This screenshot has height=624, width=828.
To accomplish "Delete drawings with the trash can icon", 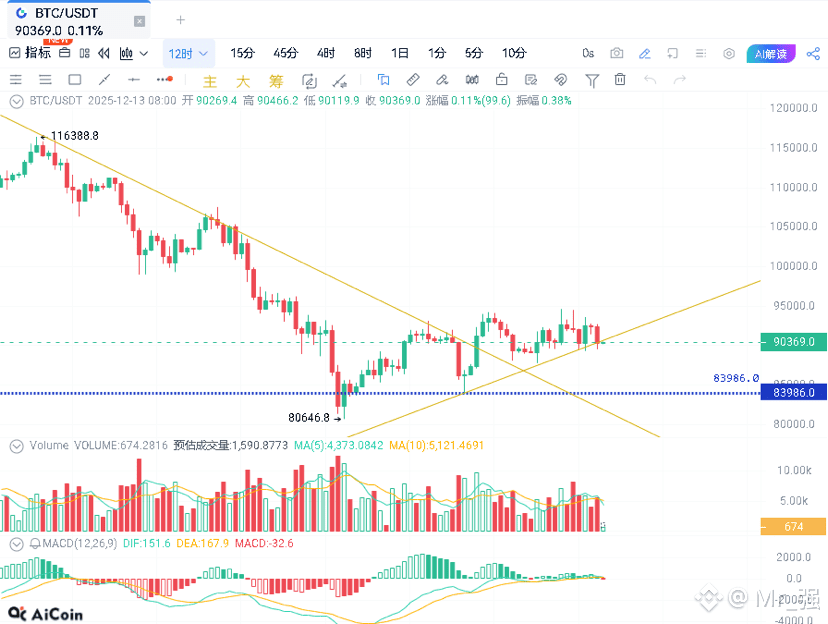I will [x=620, y=80].
